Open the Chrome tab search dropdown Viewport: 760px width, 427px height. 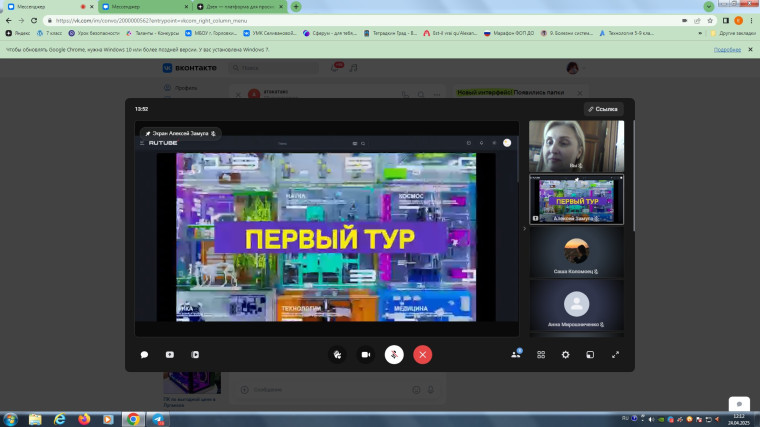pyautogui.click(x=709, y=6)
